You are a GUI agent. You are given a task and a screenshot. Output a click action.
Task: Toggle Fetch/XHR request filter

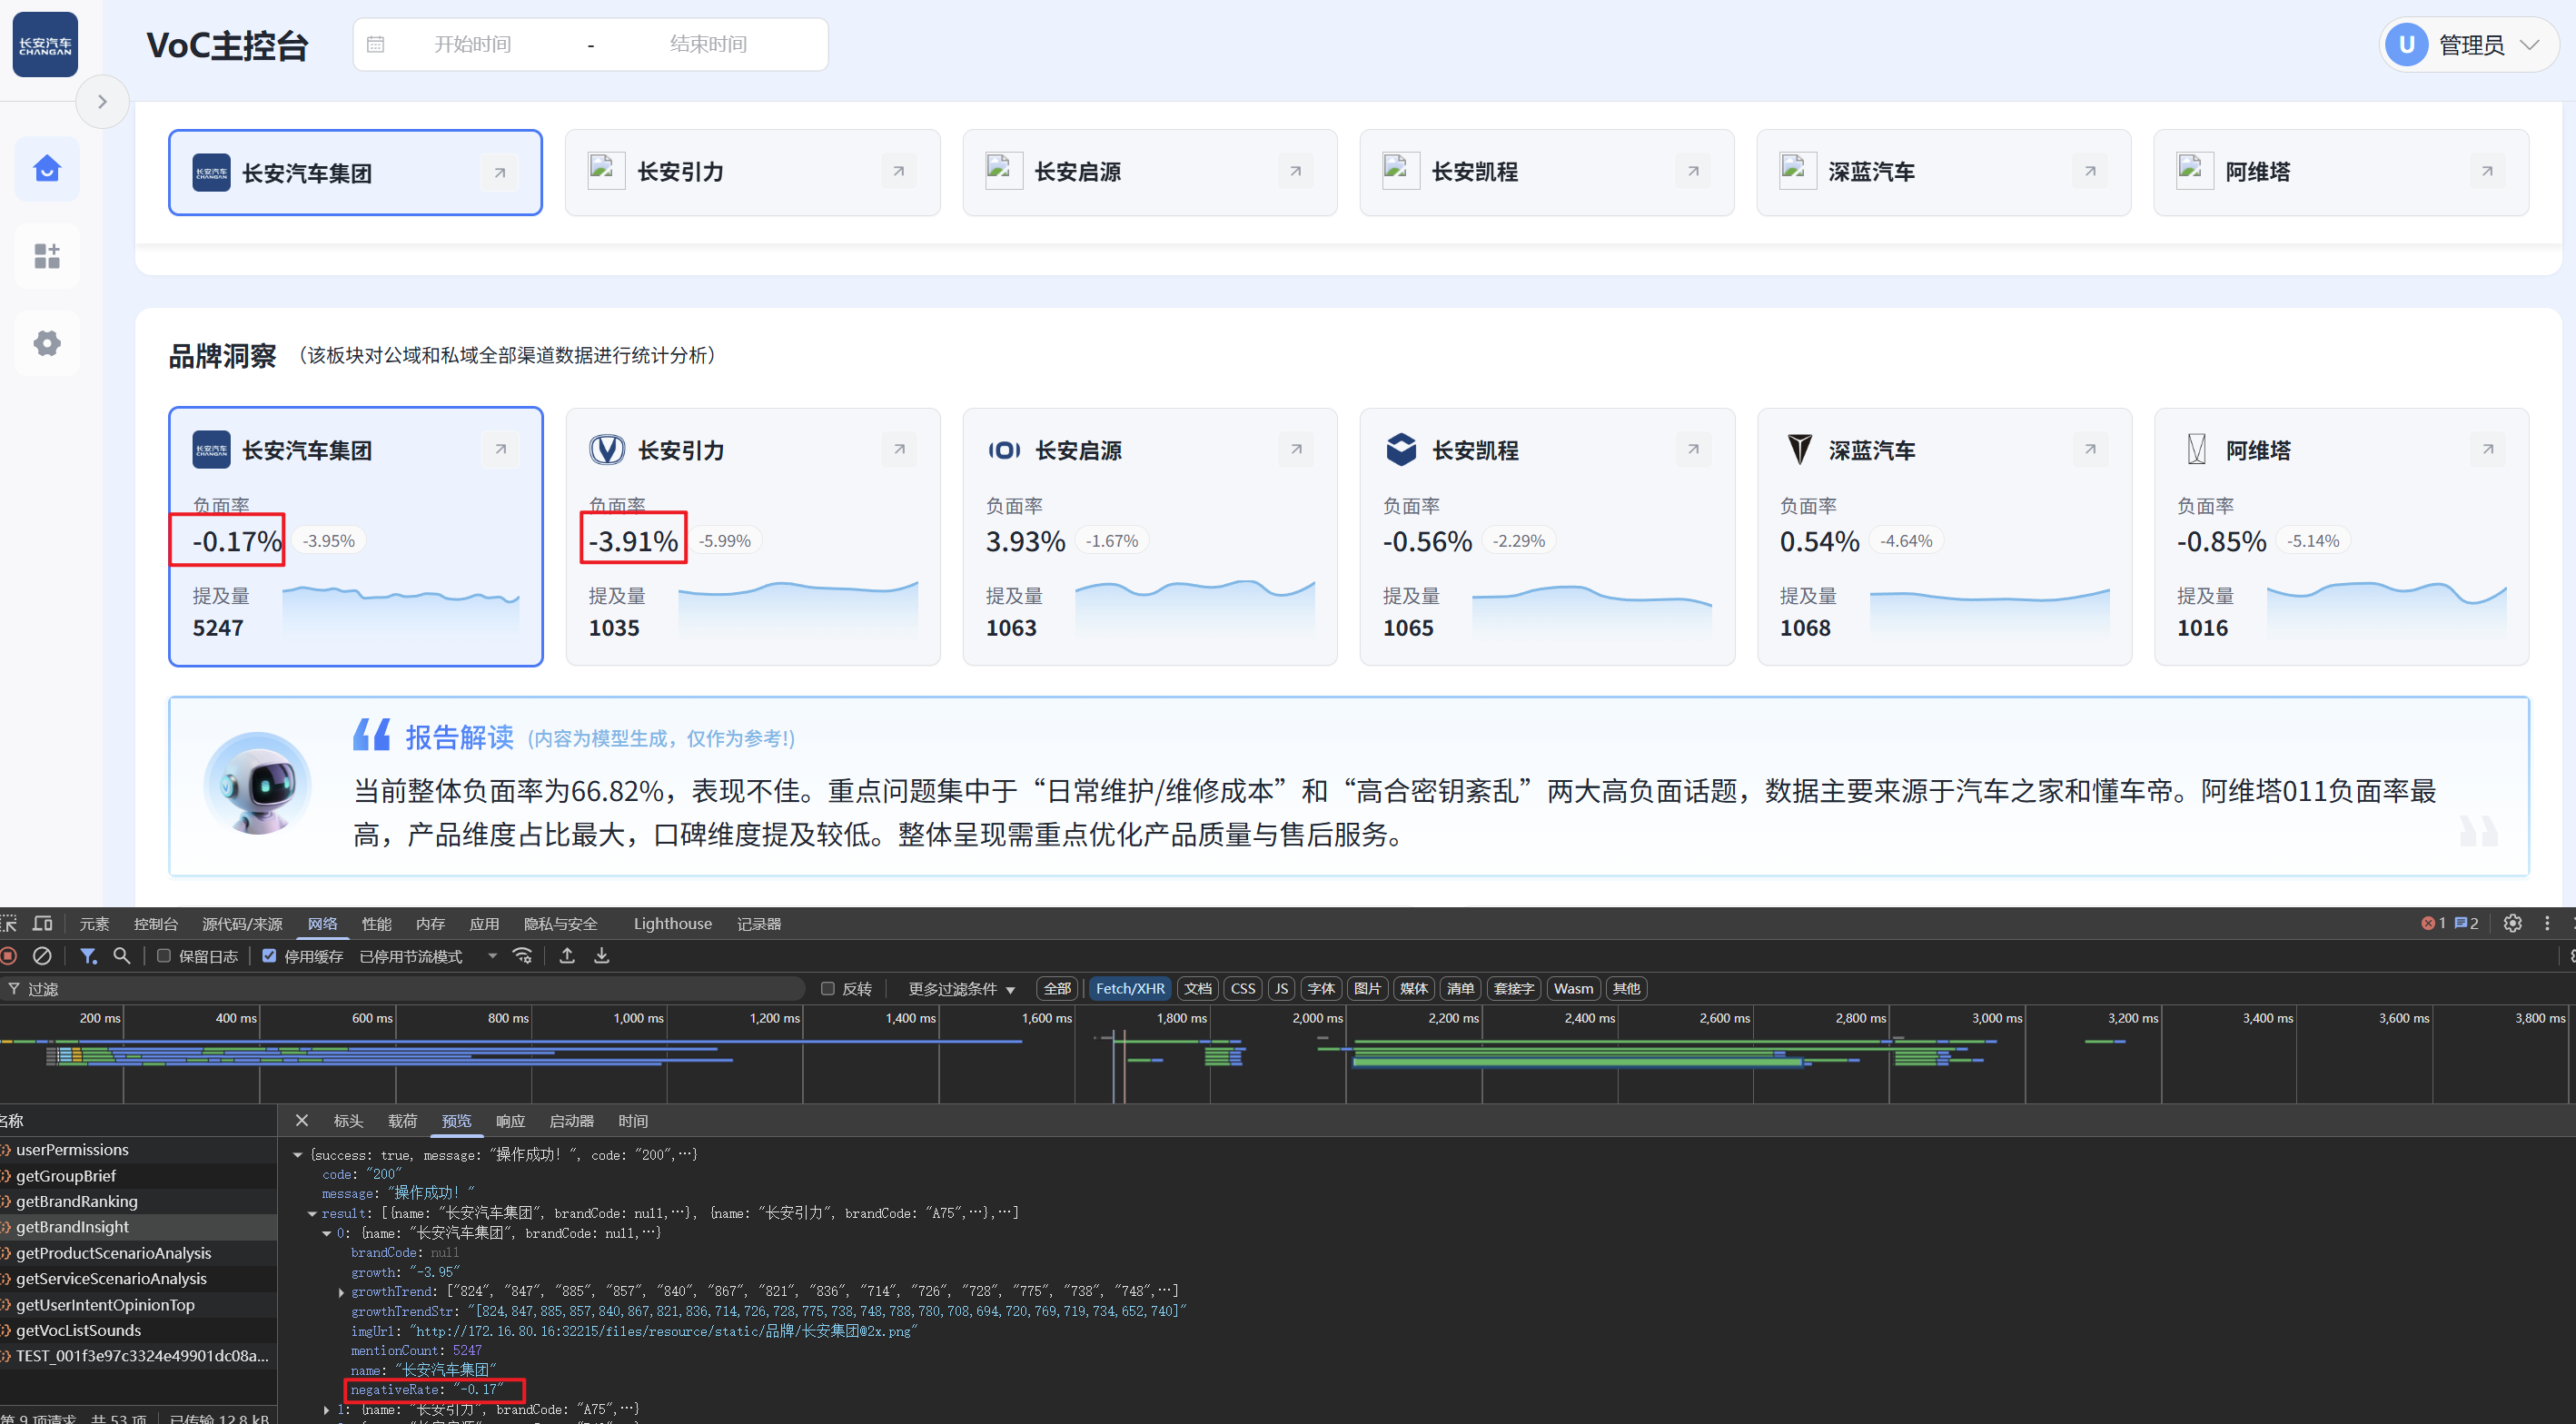(x=1130, y=988)
